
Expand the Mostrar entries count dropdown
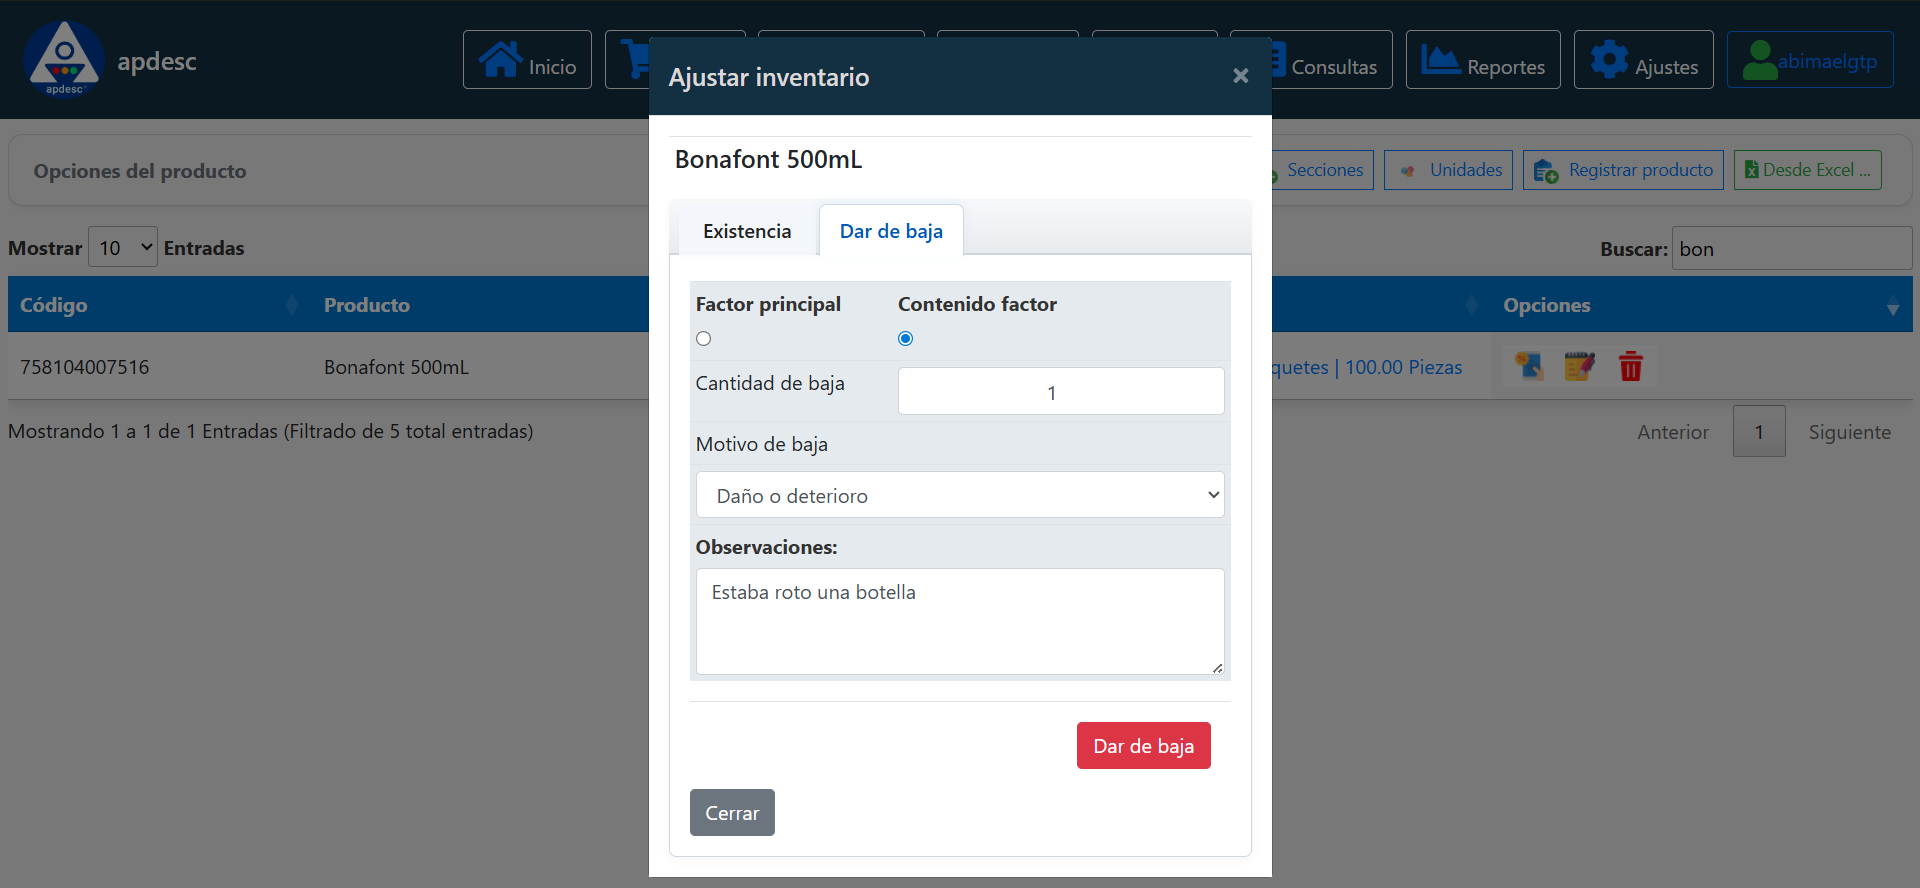click(123, 248)
